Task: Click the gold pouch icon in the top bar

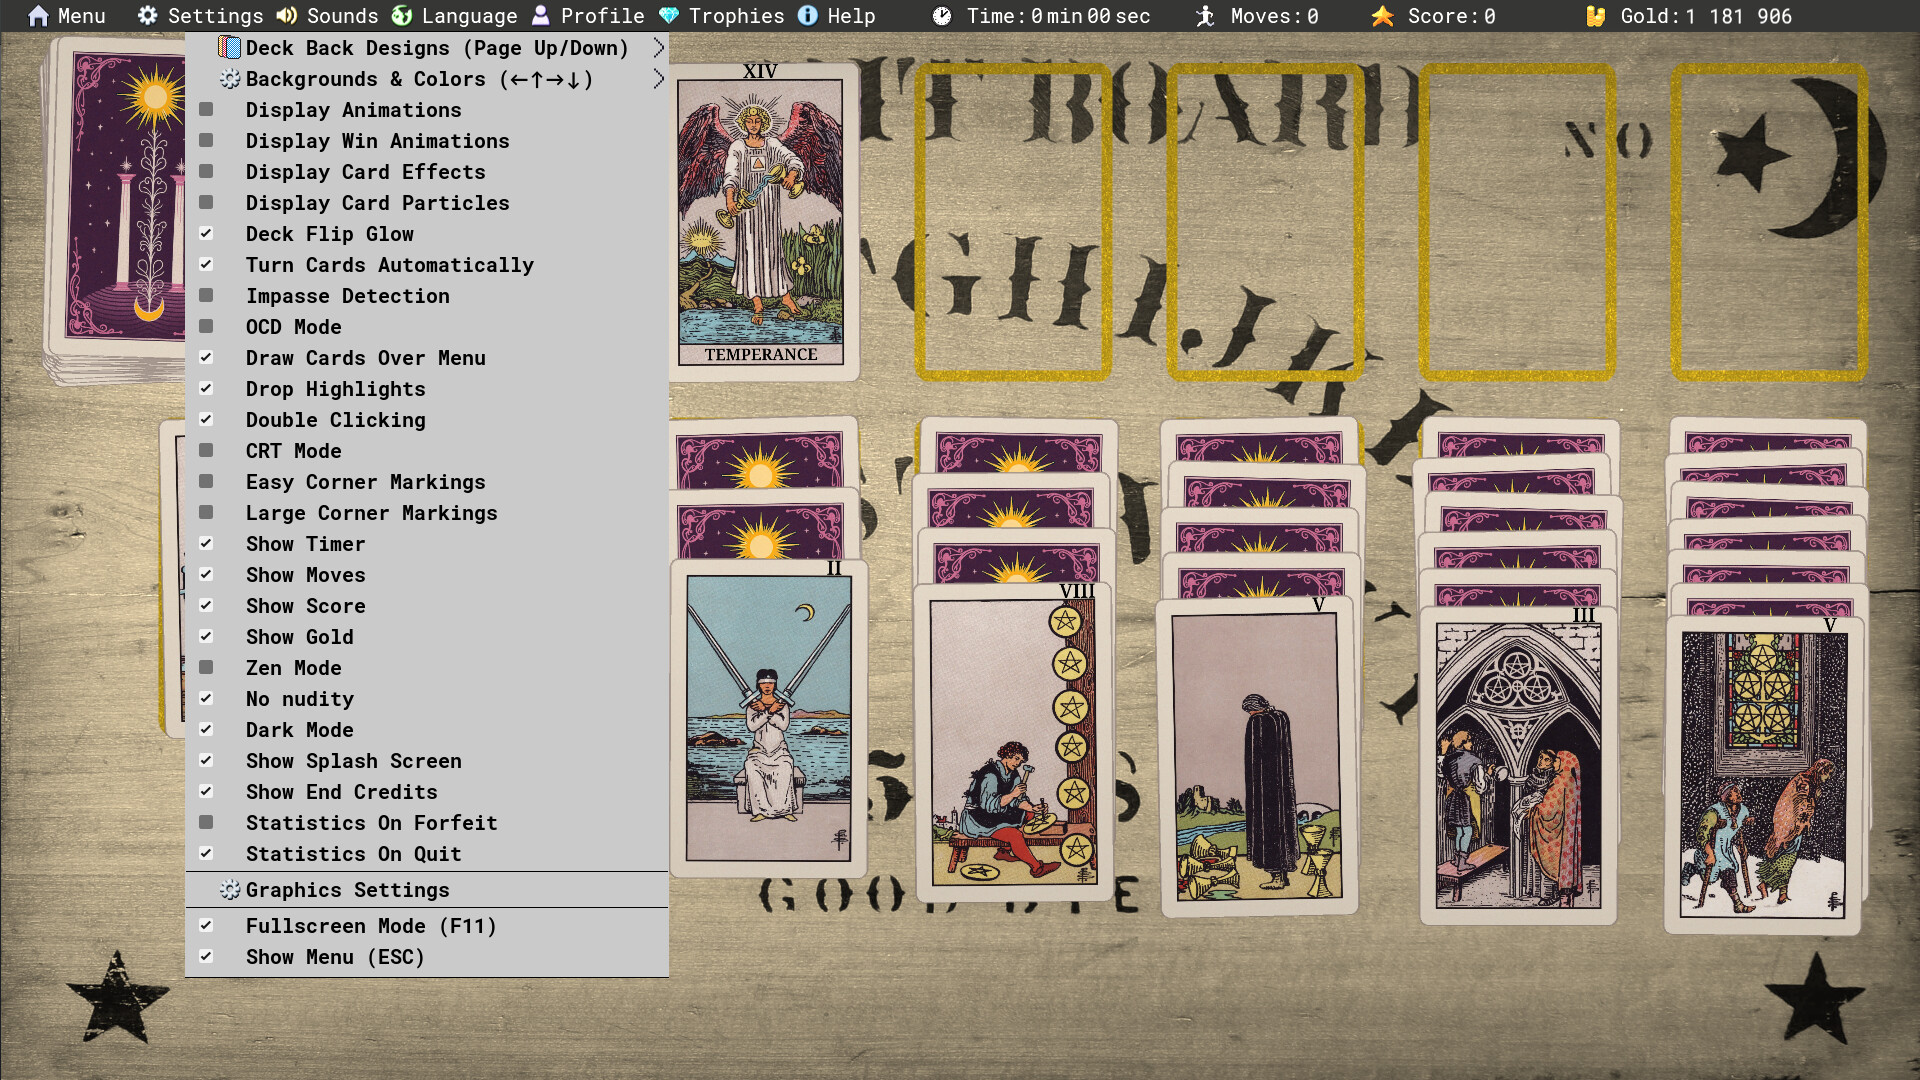Action: [1594, 16]
